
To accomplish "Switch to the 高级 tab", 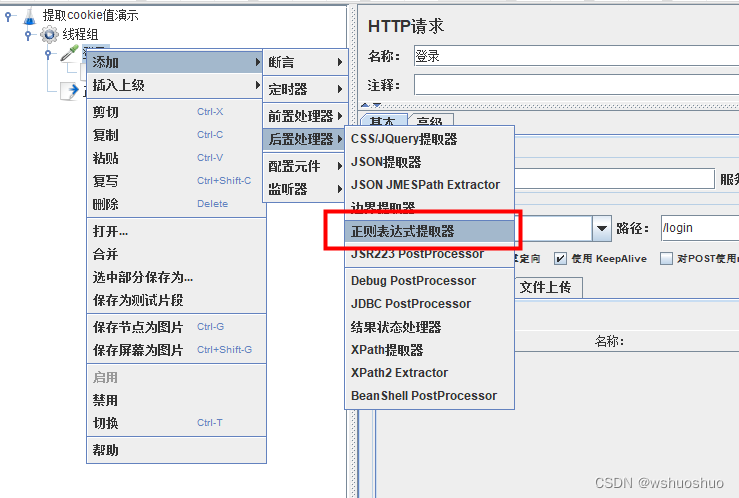I will [x=430, y=120].
